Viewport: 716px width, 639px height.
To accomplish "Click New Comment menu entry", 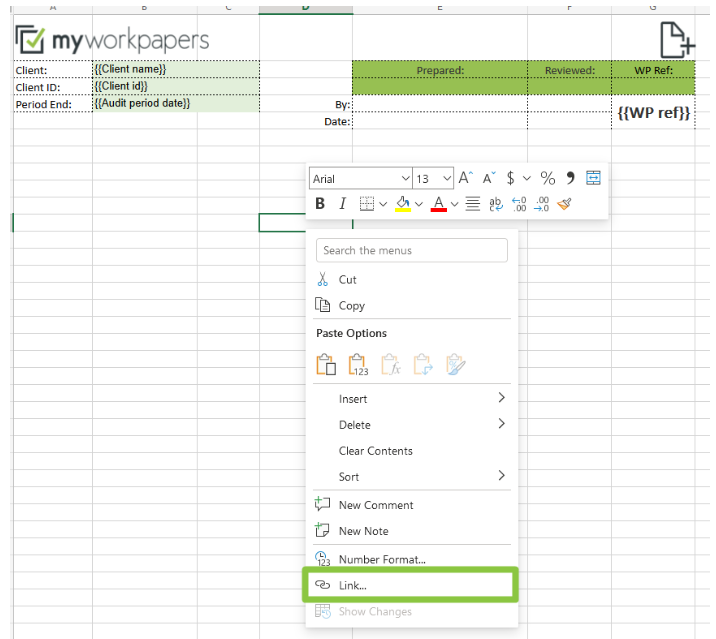I will click(375, 505).
